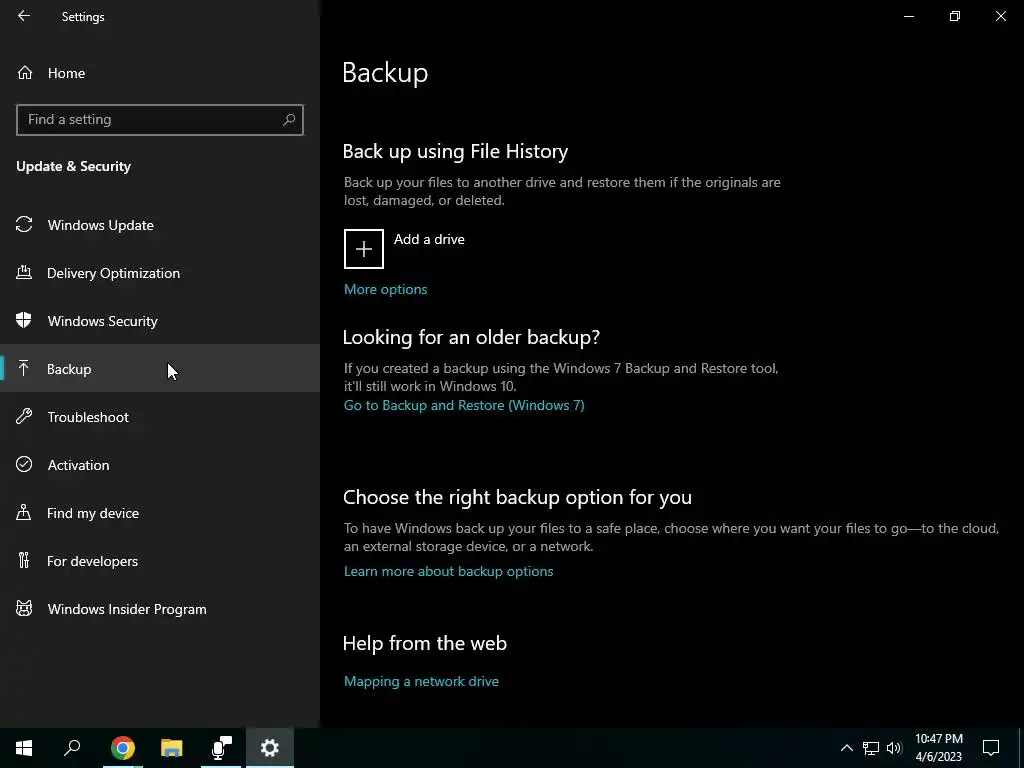Open File Explorer from taskbar

point(172,748)
